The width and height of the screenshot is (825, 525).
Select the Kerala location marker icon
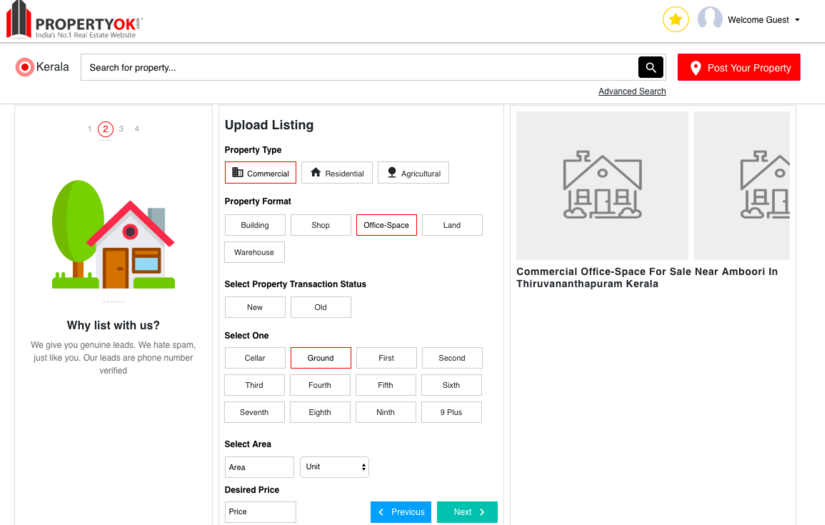click(24, 67)
